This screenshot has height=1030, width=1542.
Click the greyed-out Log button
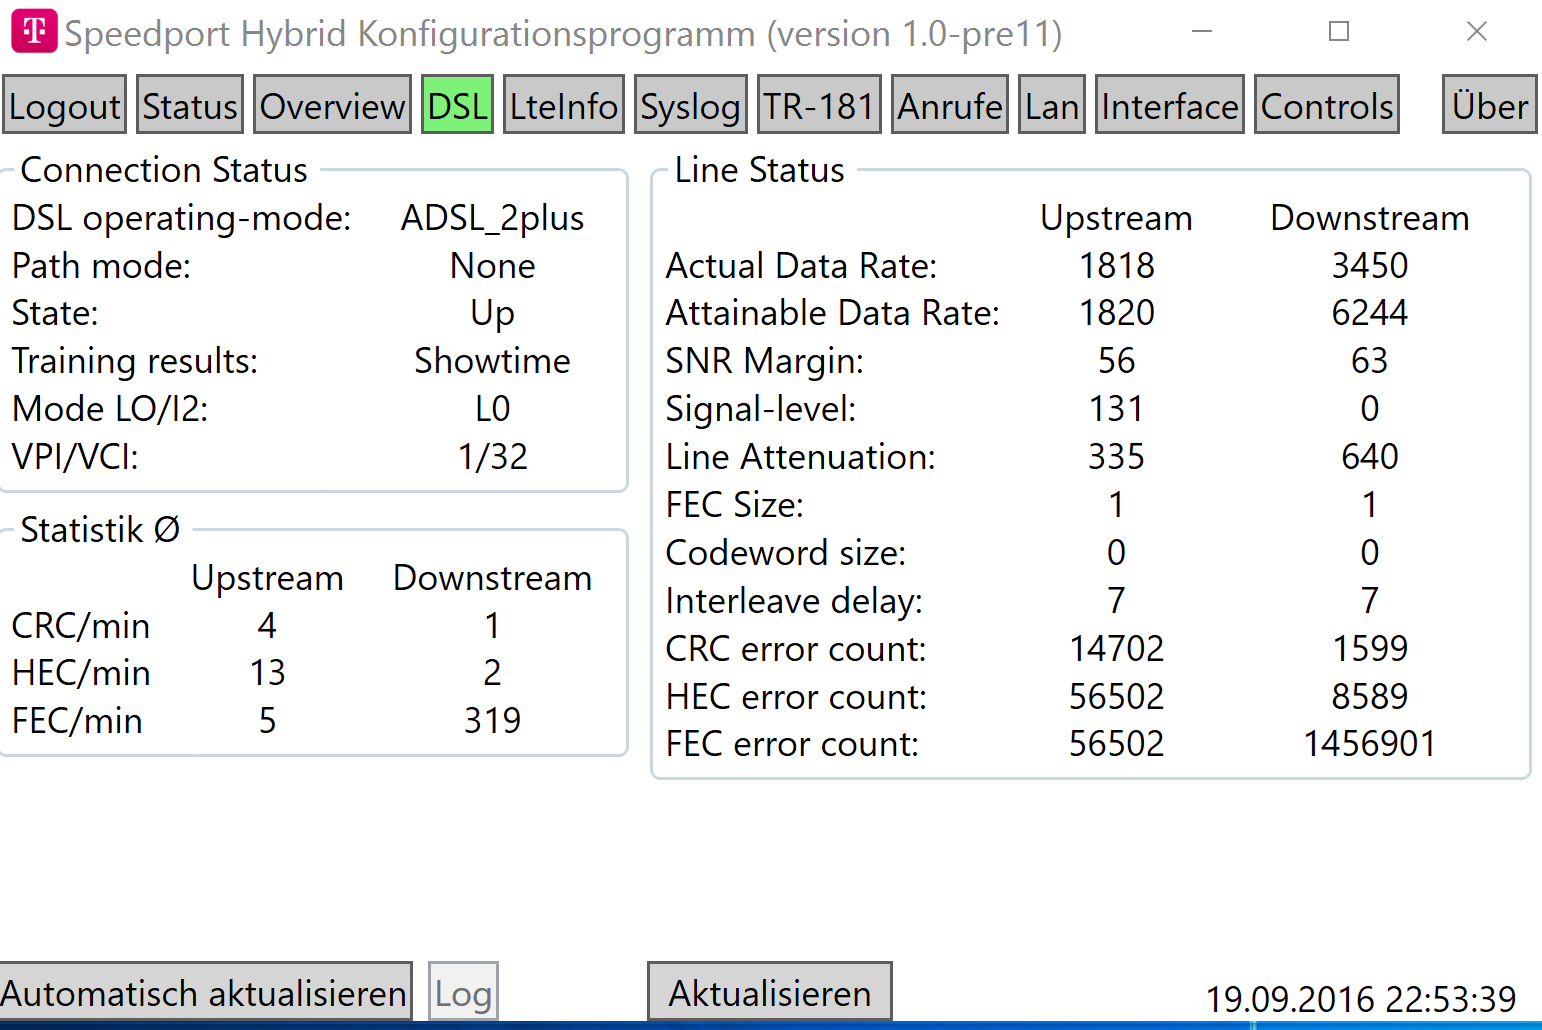[463, 992]
